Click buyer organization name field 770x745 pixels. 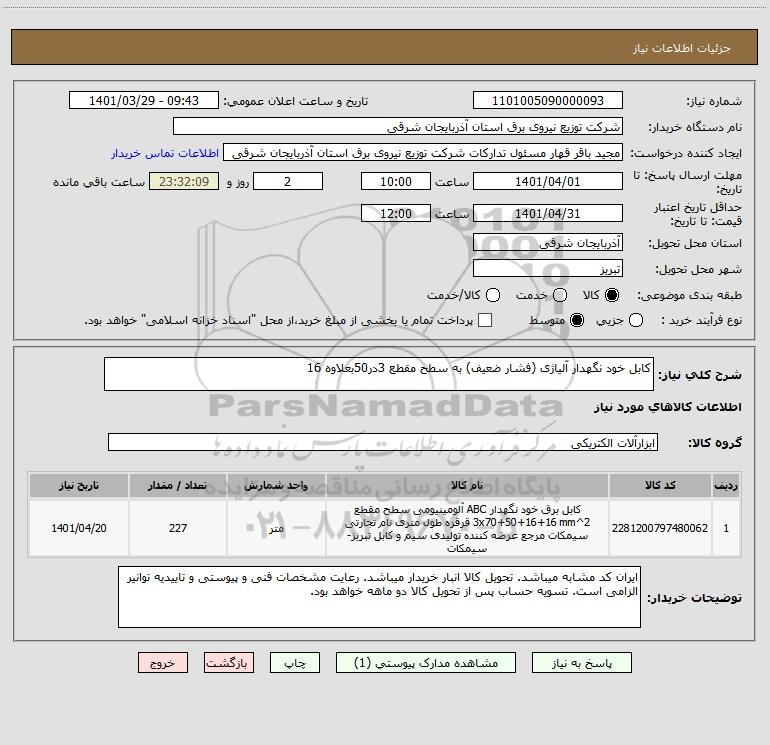[x=398, y=126]
